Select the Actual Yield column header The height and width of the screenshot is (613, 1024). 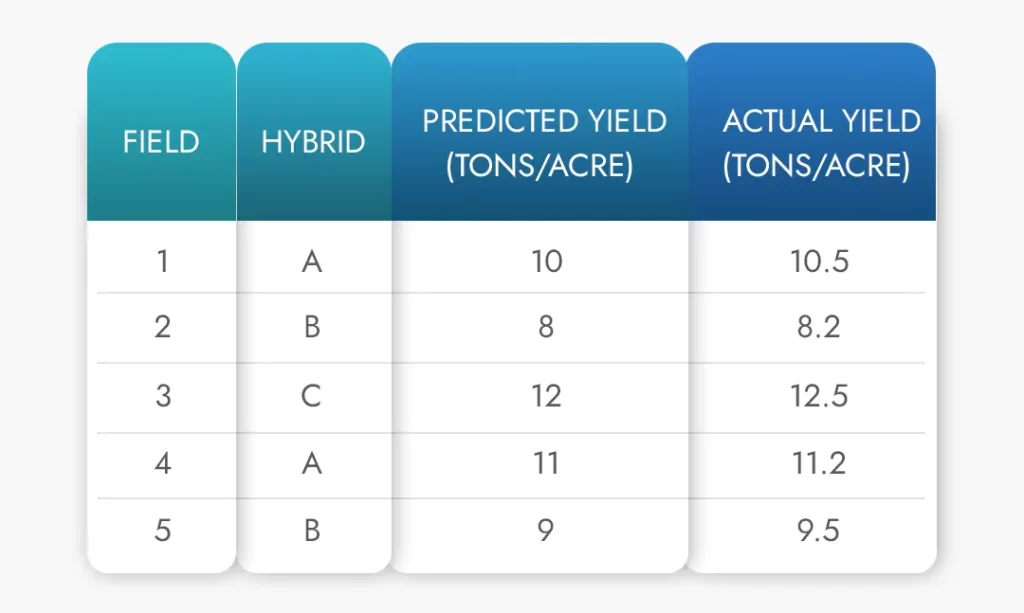[x=820, y=142]
